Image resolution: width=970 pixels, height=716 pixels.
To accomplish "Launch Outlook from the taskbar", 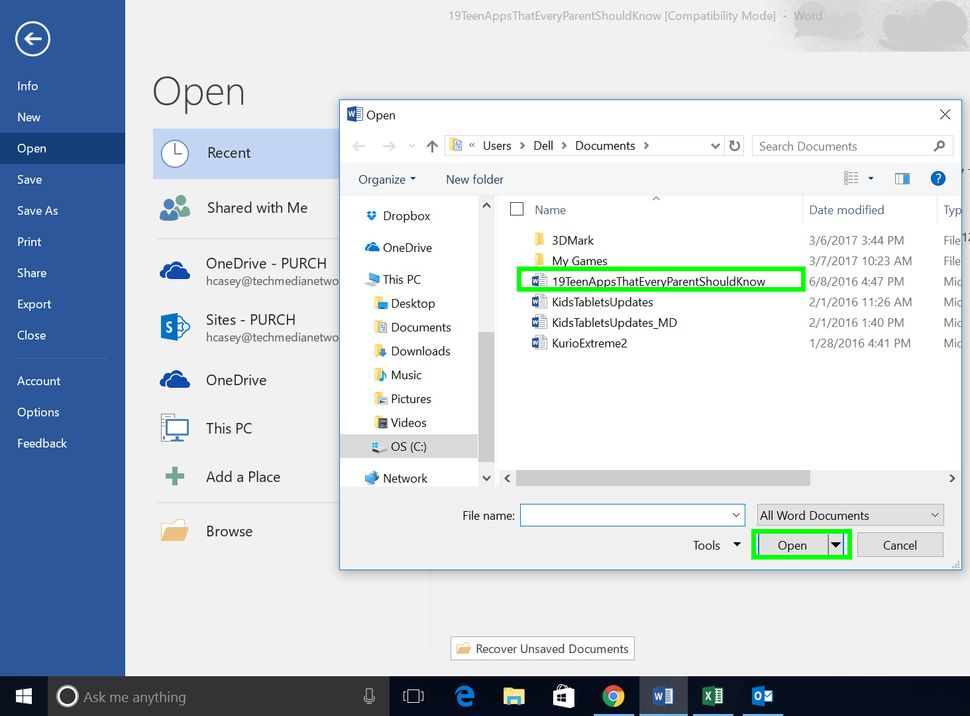I will (x=763, y=696).
